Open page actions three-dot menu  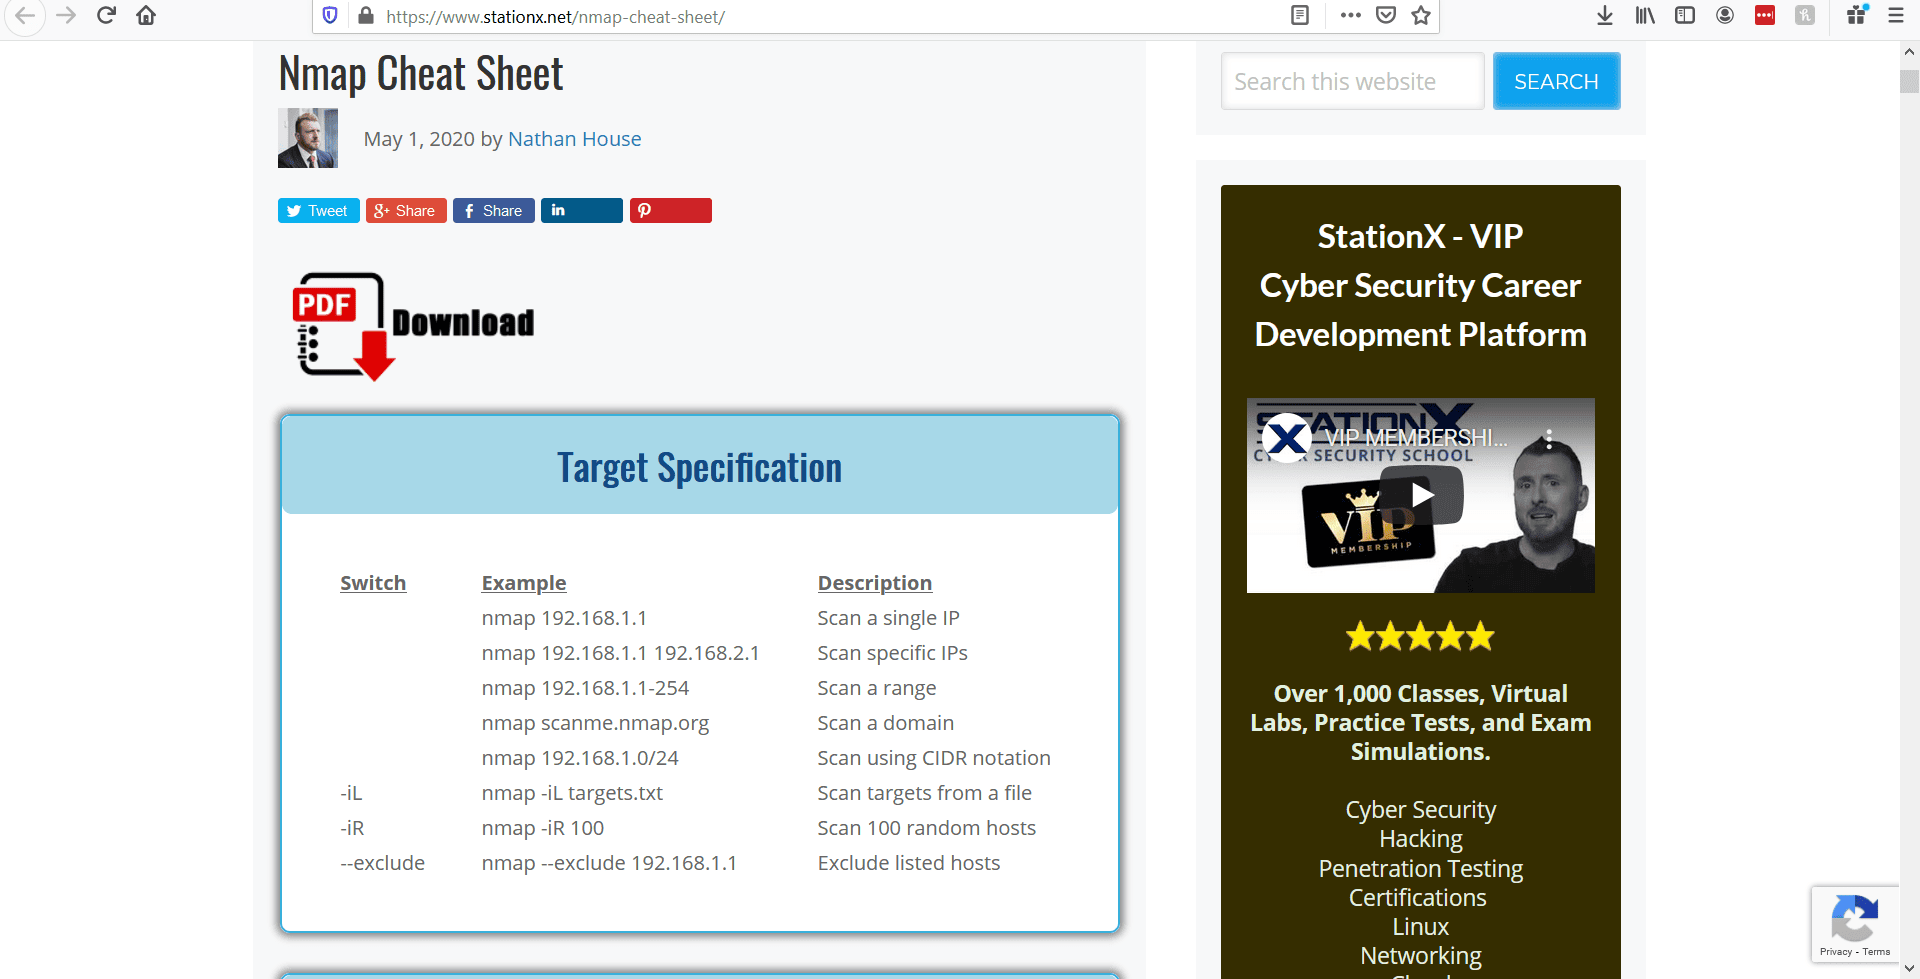coord(1351,16)
